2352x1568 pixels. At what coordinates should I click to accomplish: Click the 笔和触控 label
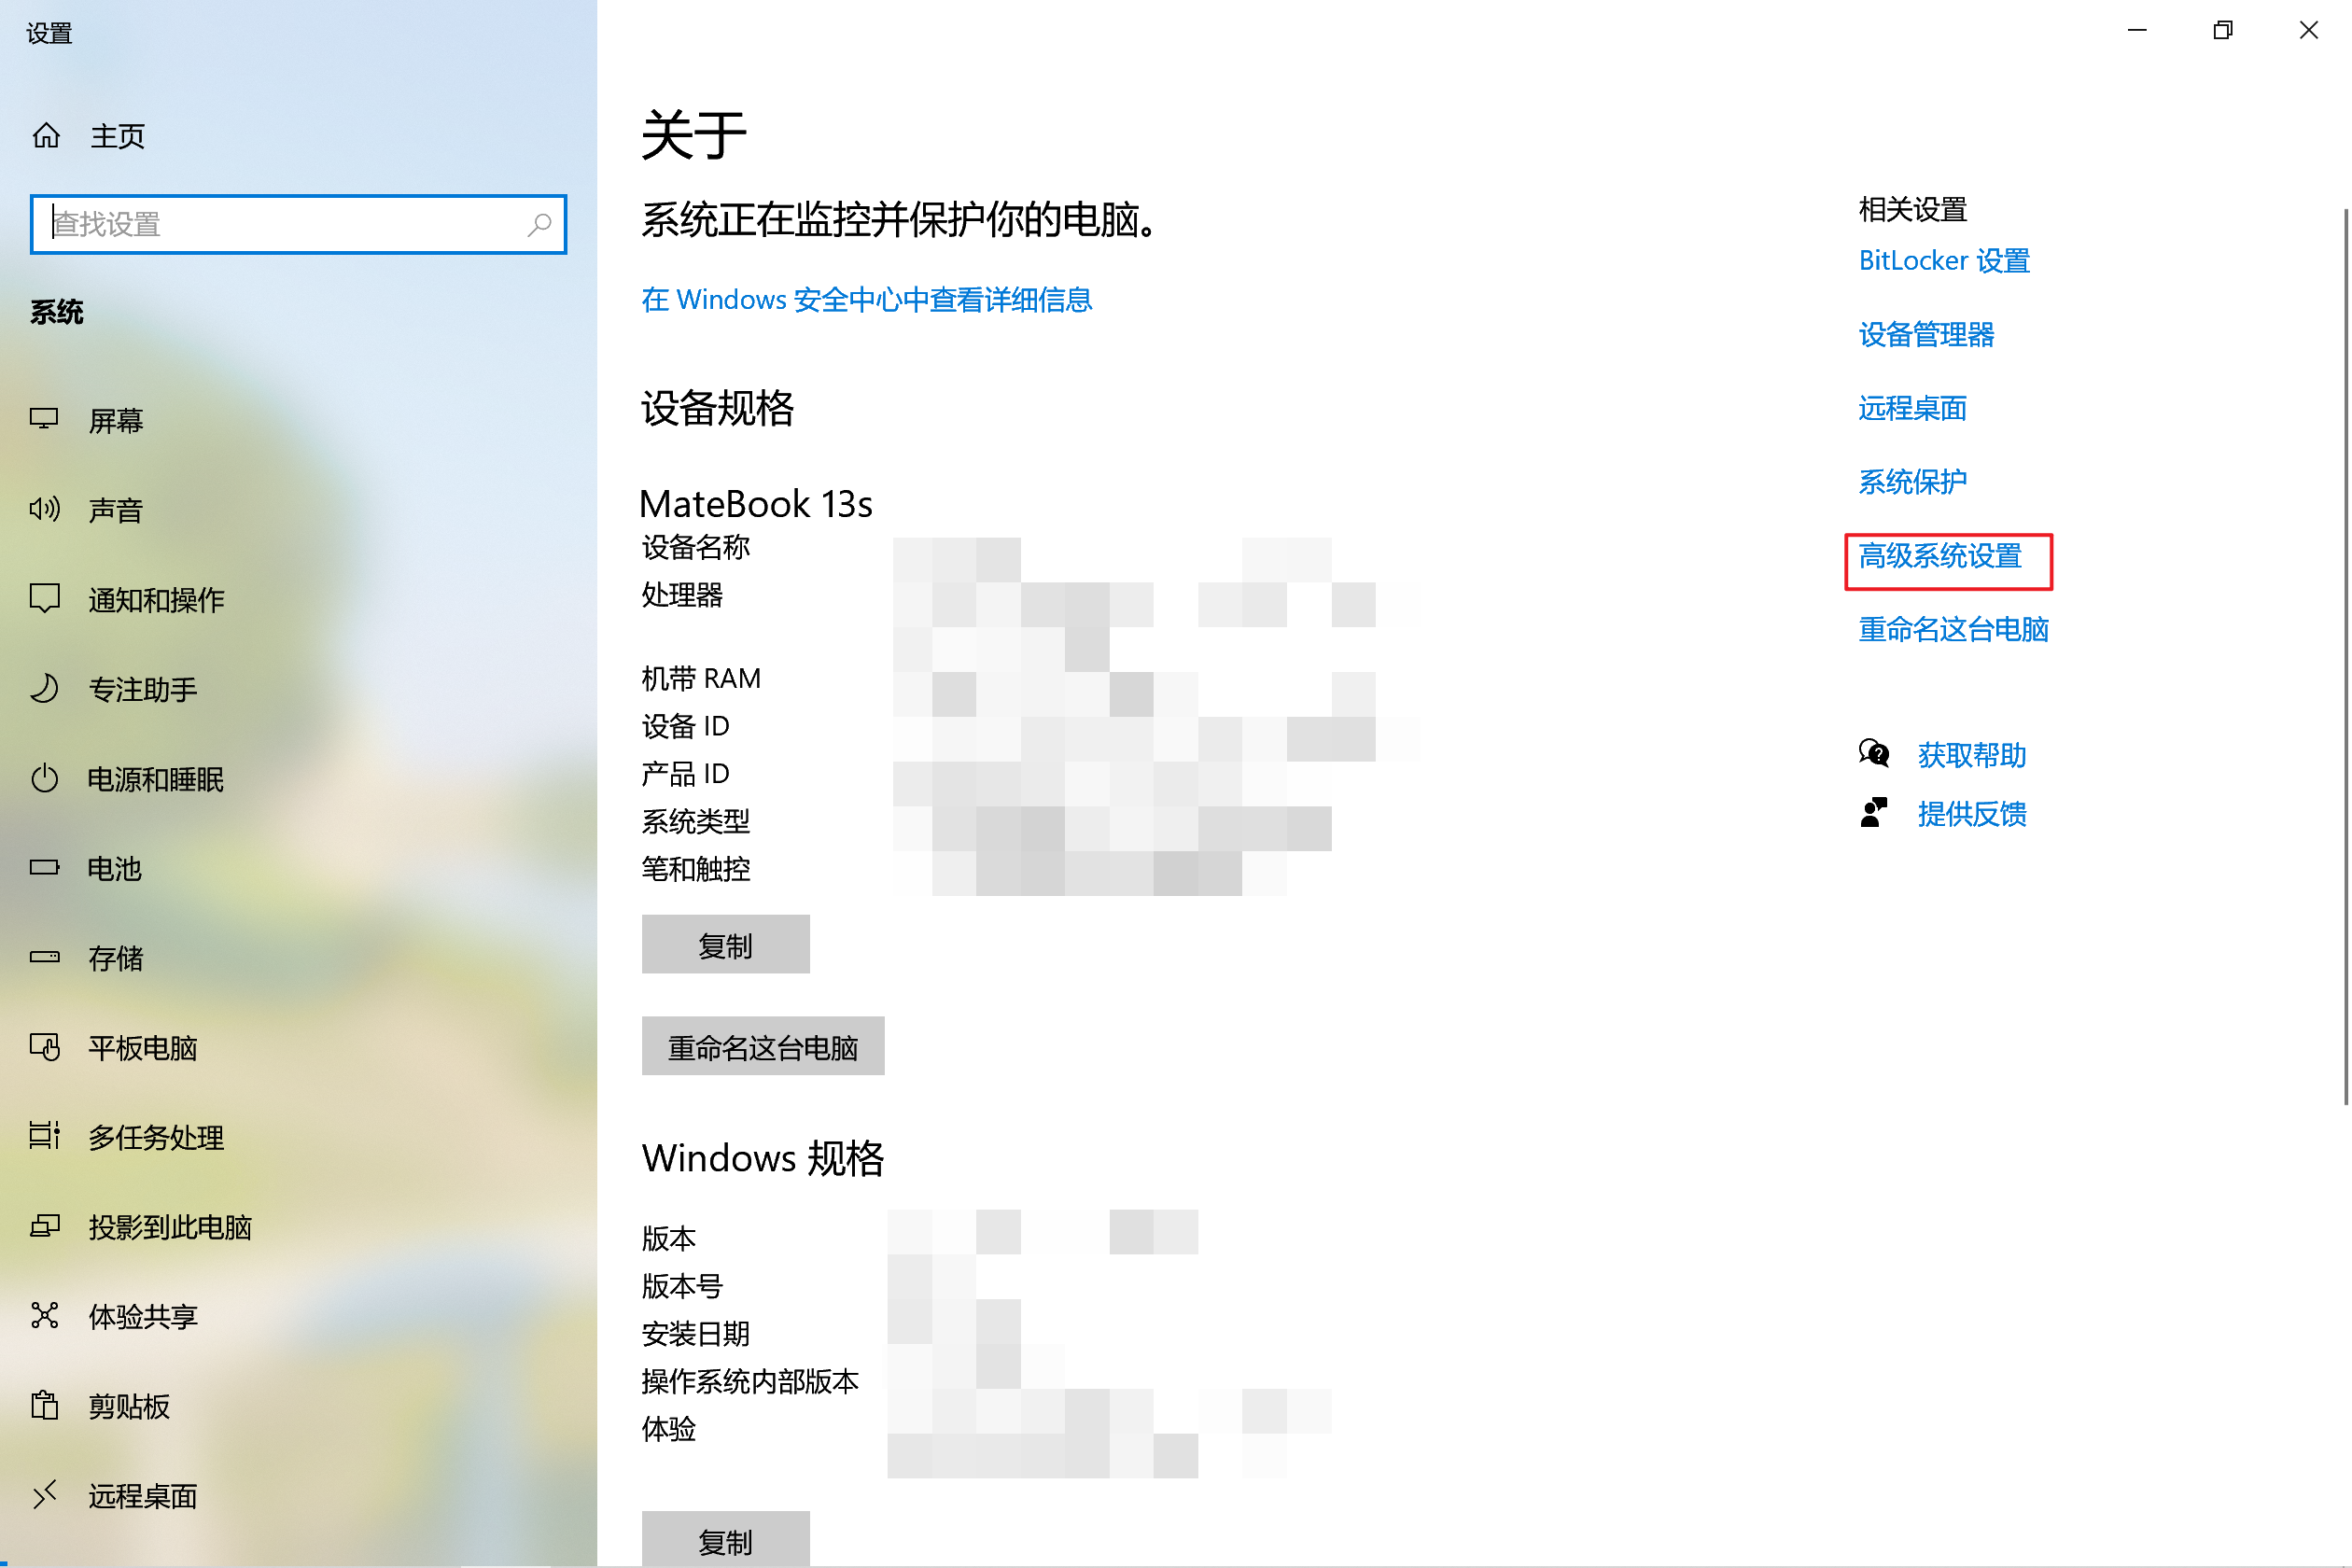point(696,868)
